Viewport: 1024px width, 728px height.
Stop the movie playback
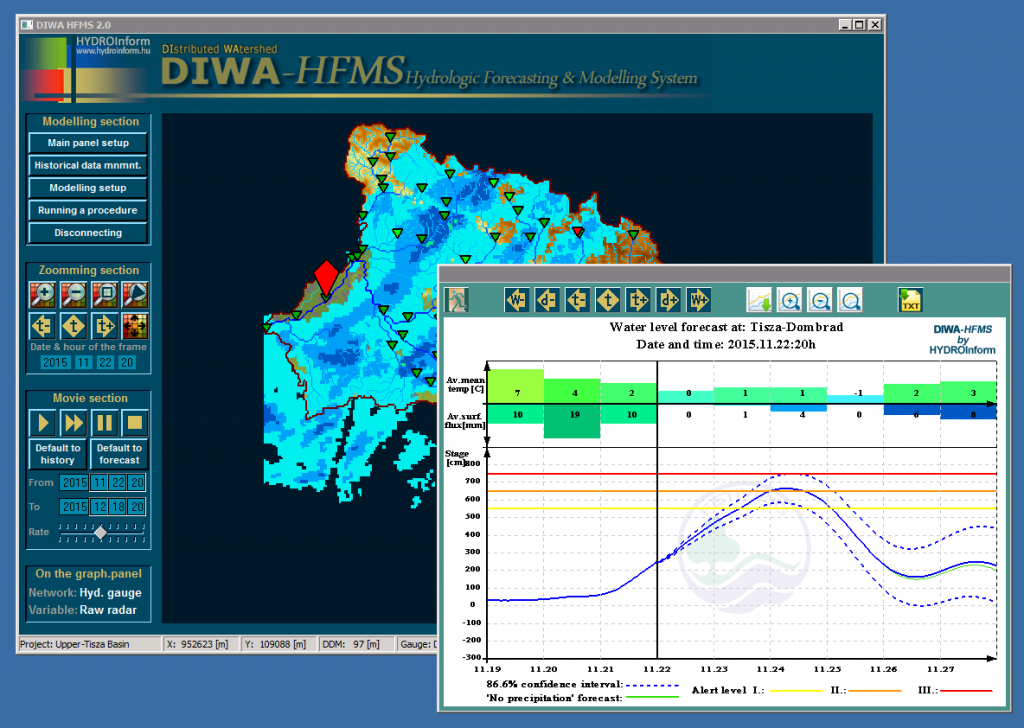coord(135,421)
